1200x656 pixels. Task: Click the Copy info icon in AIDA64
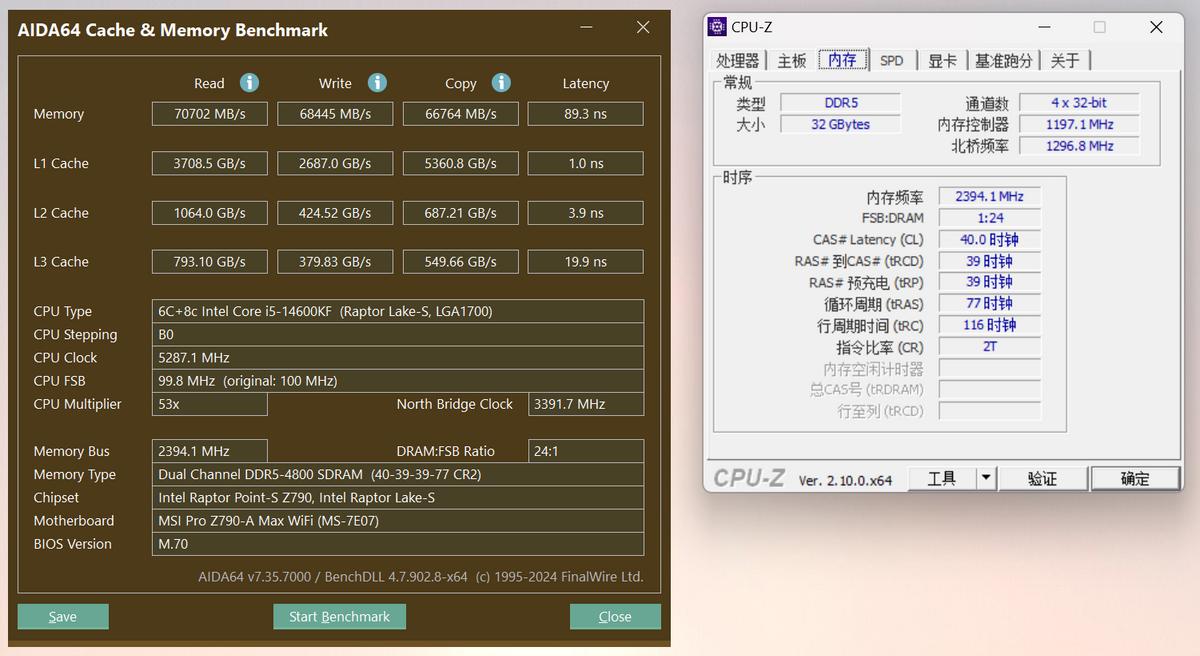click(501, 83)
